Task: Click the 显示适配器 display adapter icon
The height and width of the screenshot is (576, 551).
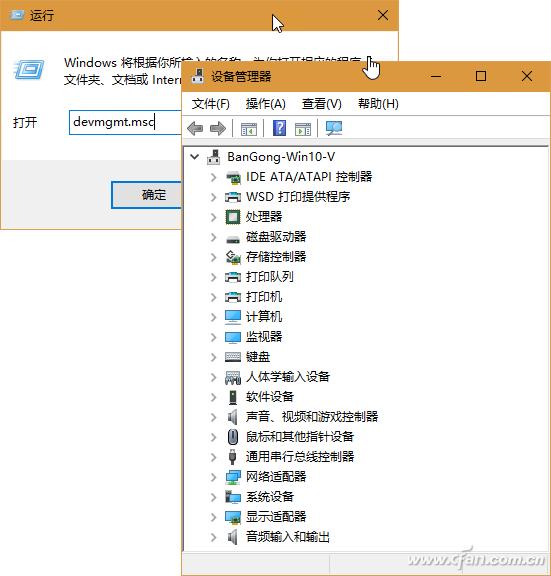Action: [233, 517]
